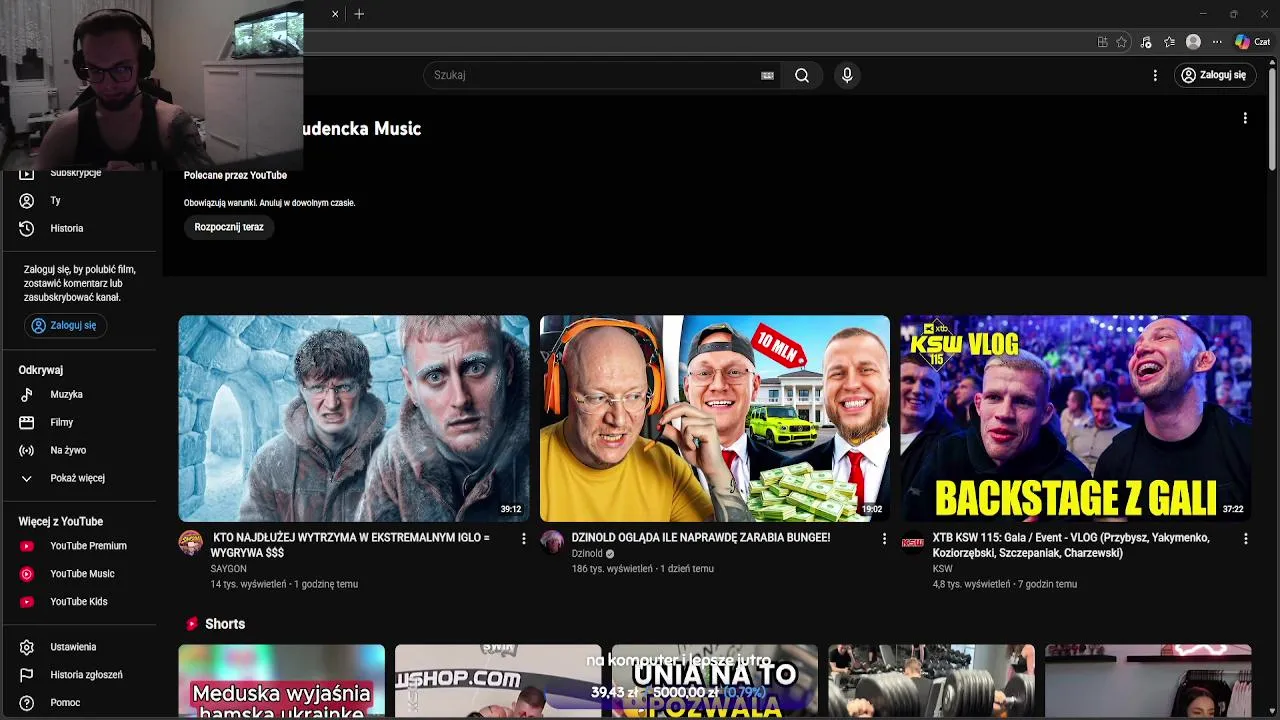Open the Bungee 10 MLN video thumbnail
1280x720 pixels.
point(715,419)
